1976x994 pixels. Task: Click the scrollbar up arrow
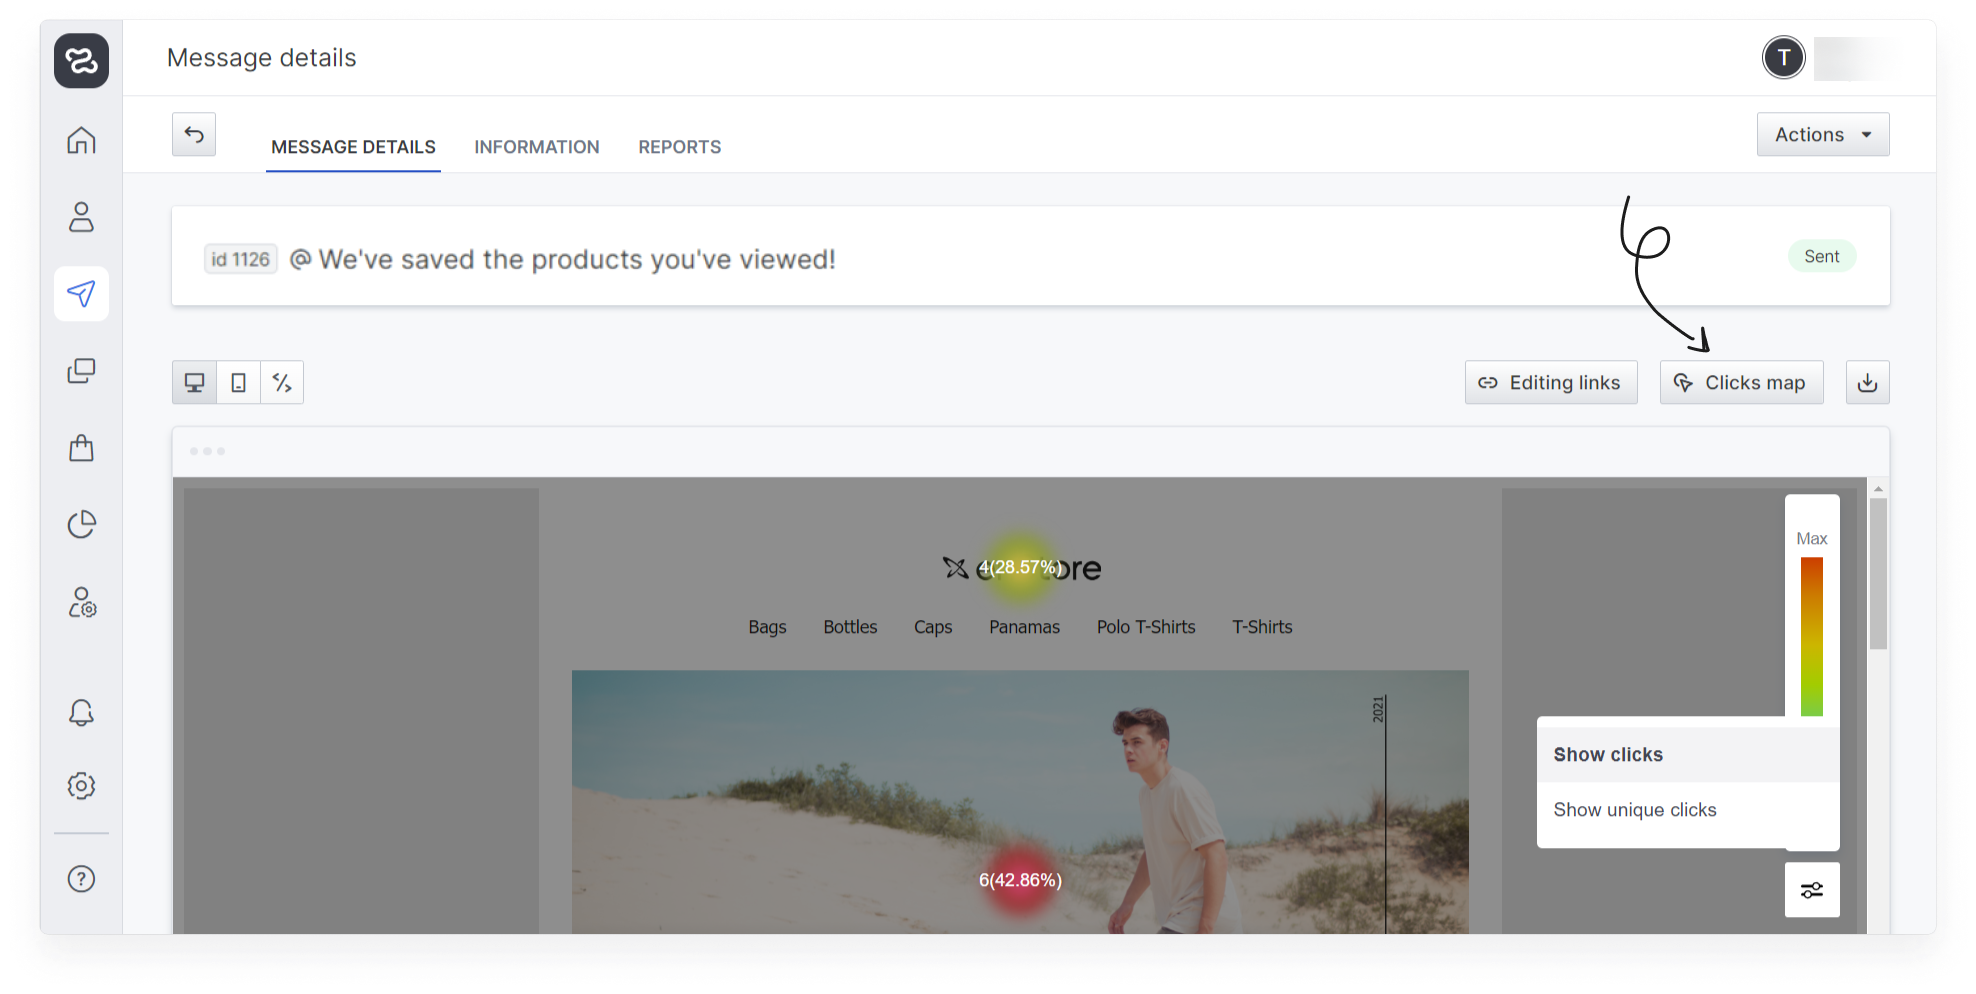click(1879, 488)
